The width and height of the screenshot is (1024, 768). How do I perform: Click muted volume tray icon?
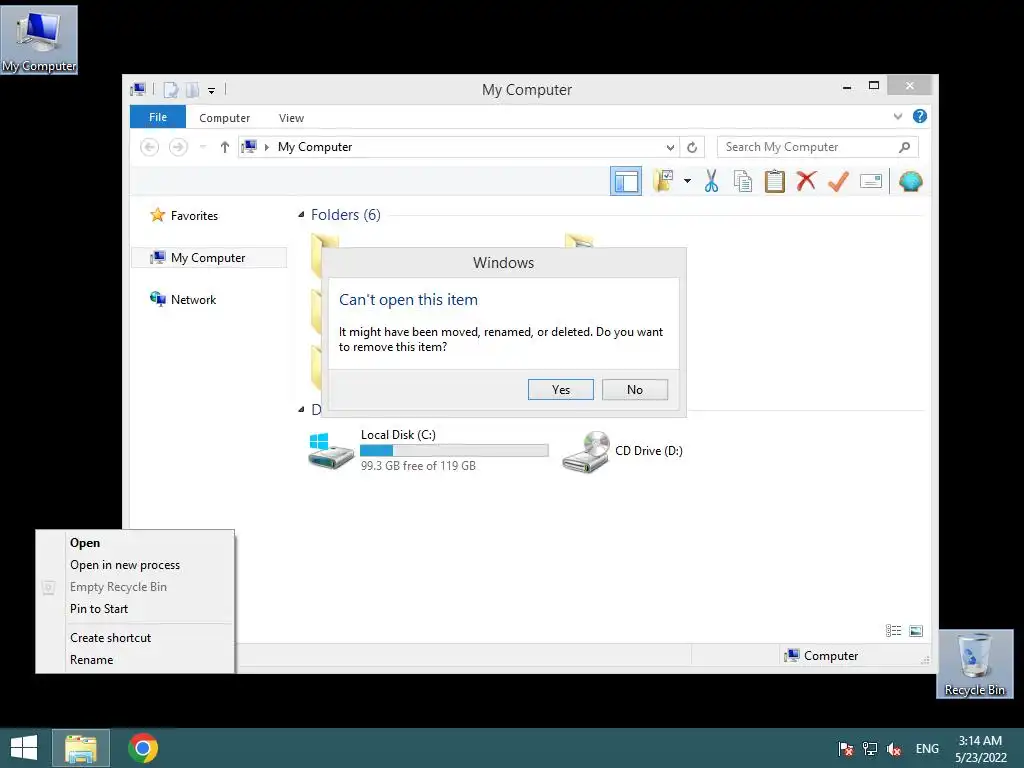click(894, 749)
